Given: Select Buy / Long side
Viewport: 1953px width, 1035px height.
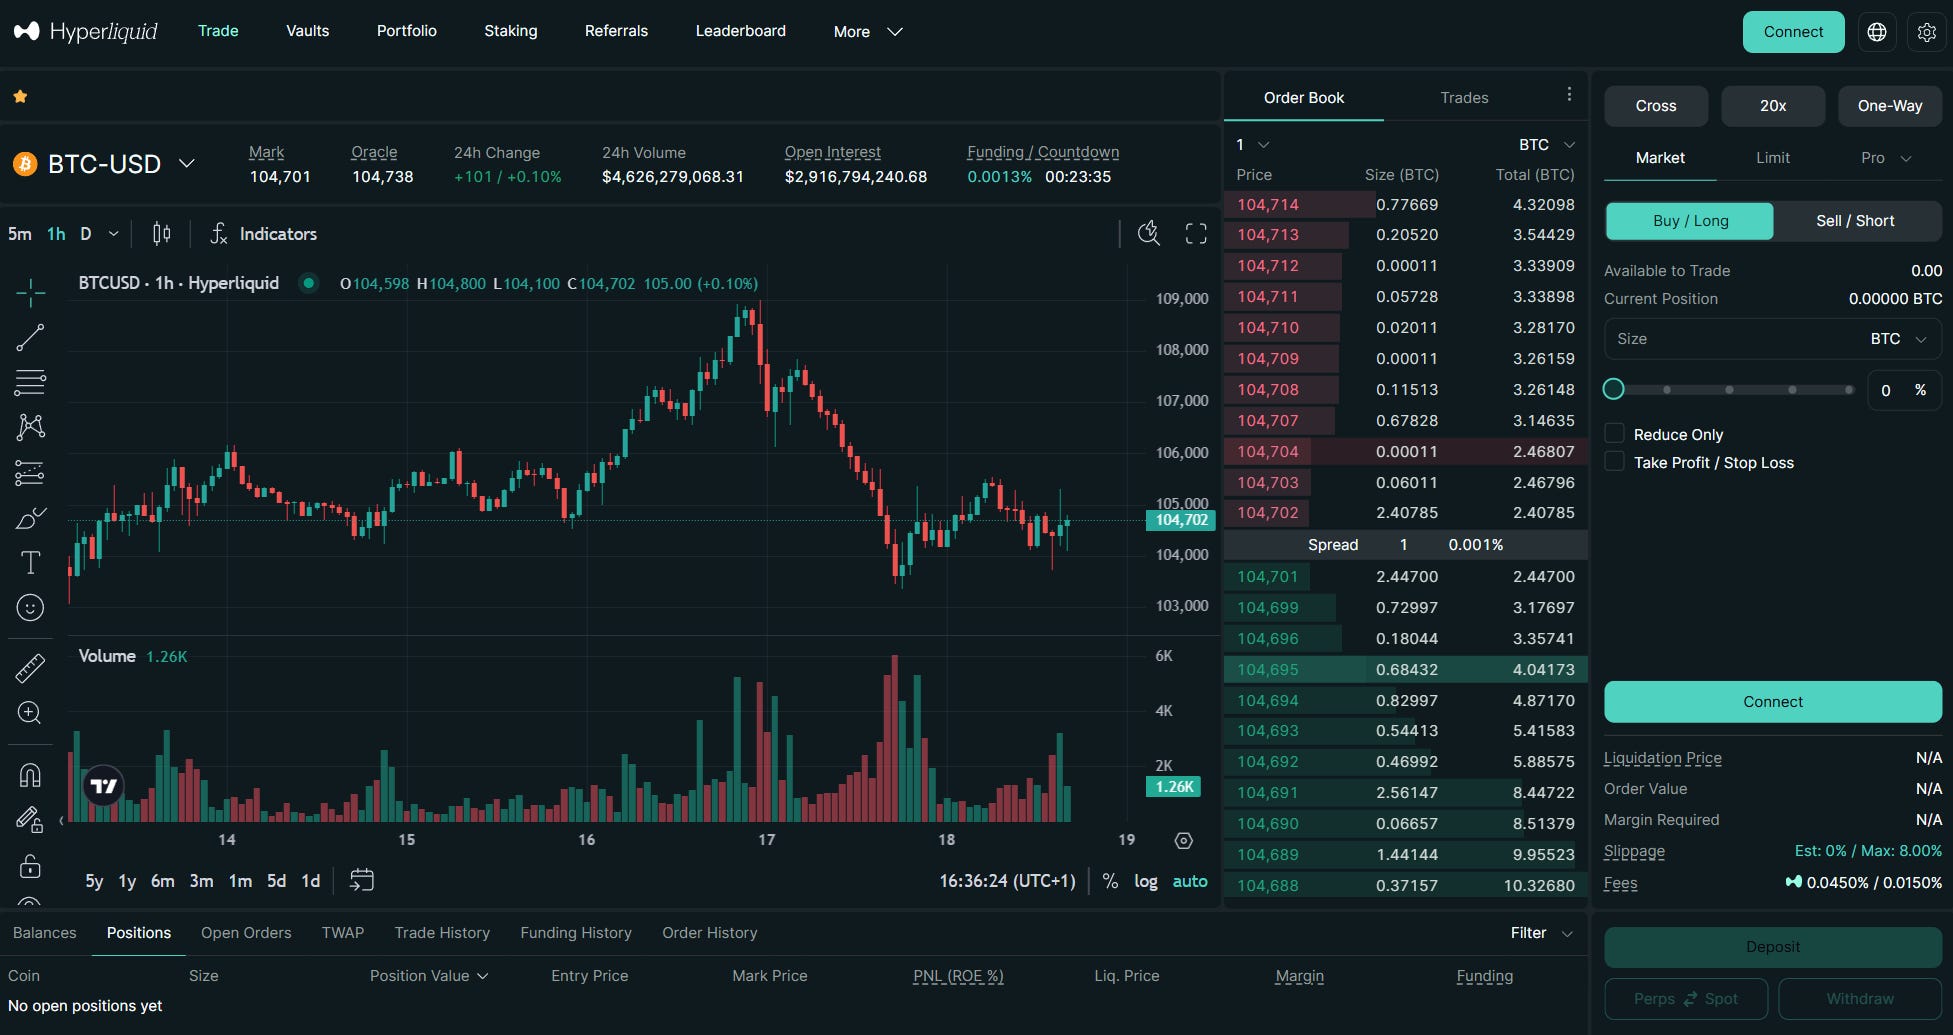Looking at the screenshot, I should click(x=1690, y=221).
